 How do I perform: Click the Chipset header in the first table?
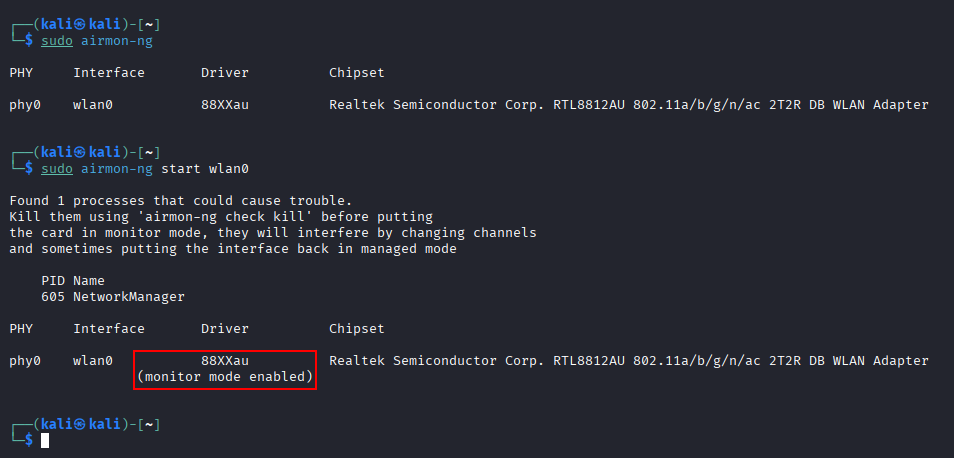[356, 73]
